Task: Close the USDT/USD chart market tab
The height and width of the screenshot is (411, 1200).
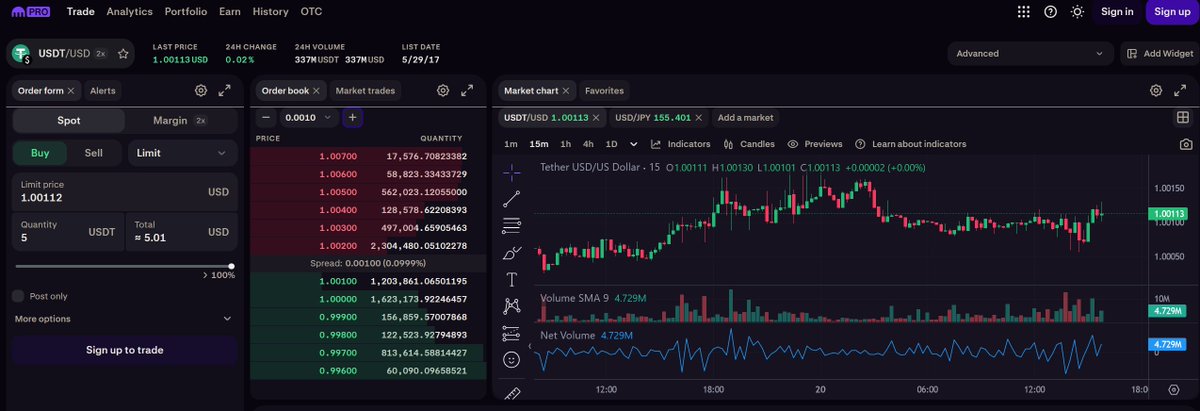Action: tap(598, 117)
